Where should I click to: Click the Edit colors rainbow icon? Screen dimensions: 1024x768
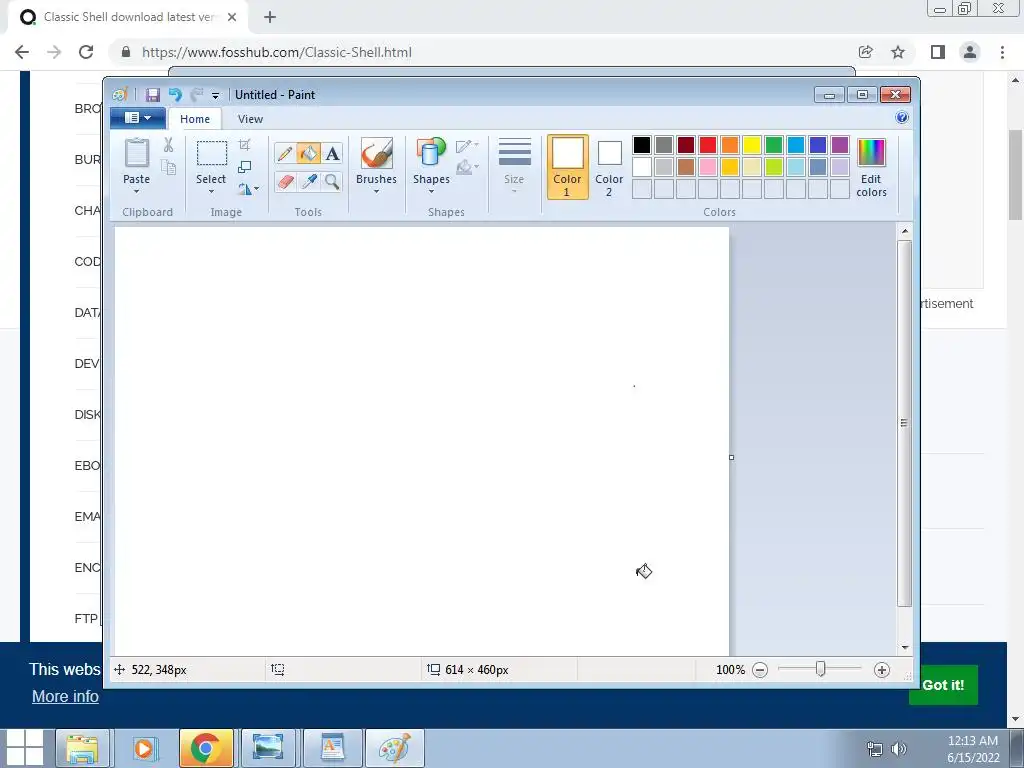(x=871, y=153)
